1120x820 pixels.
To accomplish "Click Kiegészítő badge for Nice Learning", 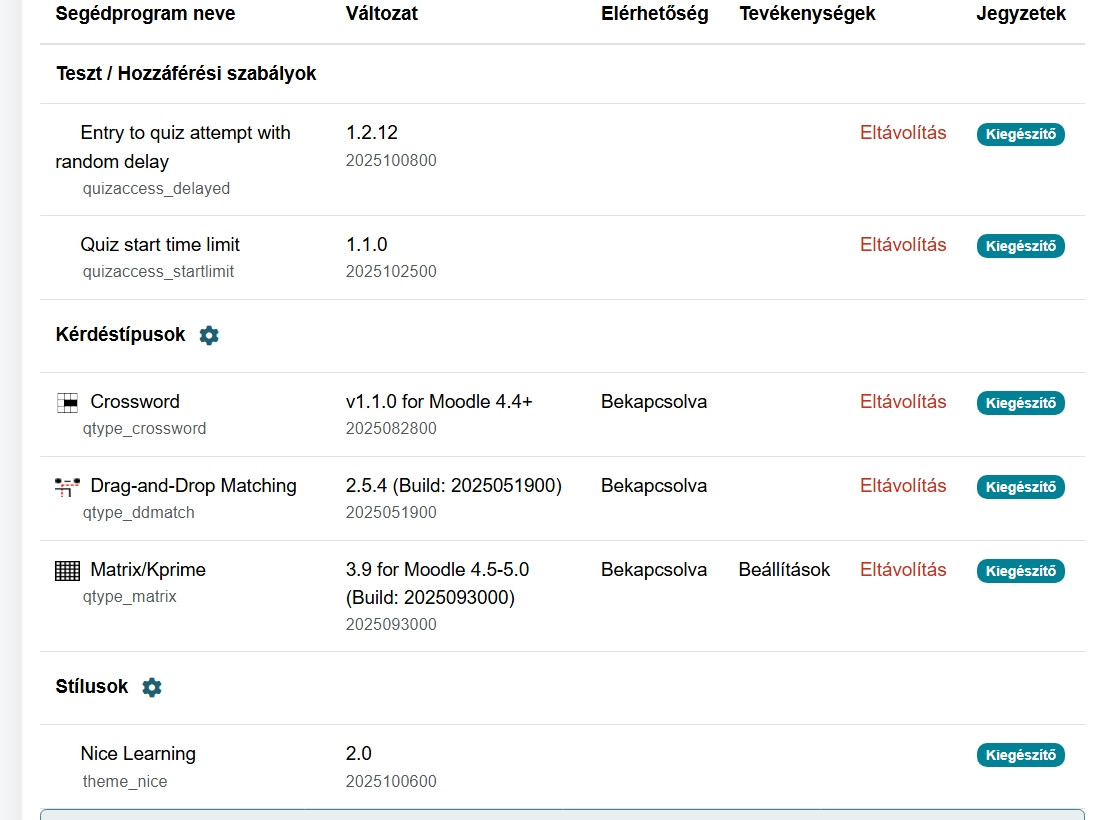I will 1020,755.
